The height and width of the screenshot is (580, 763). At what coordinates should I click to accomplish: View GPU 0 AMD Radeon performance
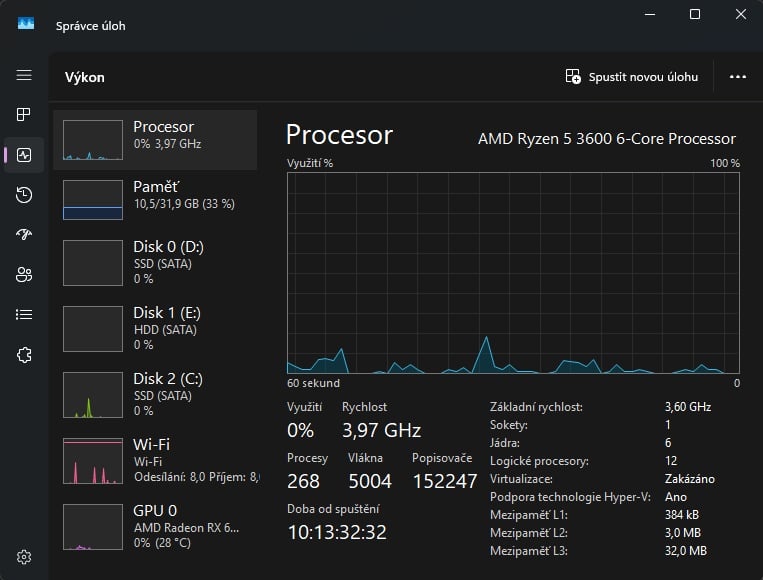click(x=155, y=526)
